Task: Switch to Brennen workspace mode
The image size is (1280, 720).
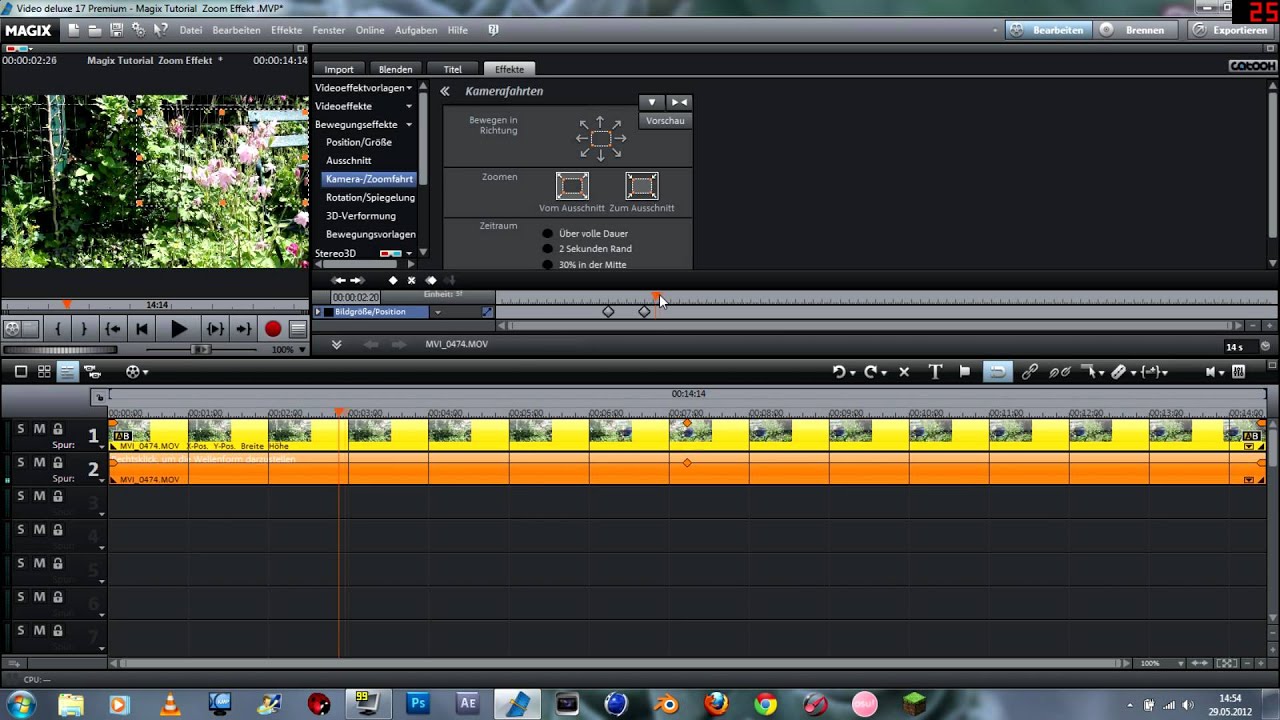Action: point(1134,30)
